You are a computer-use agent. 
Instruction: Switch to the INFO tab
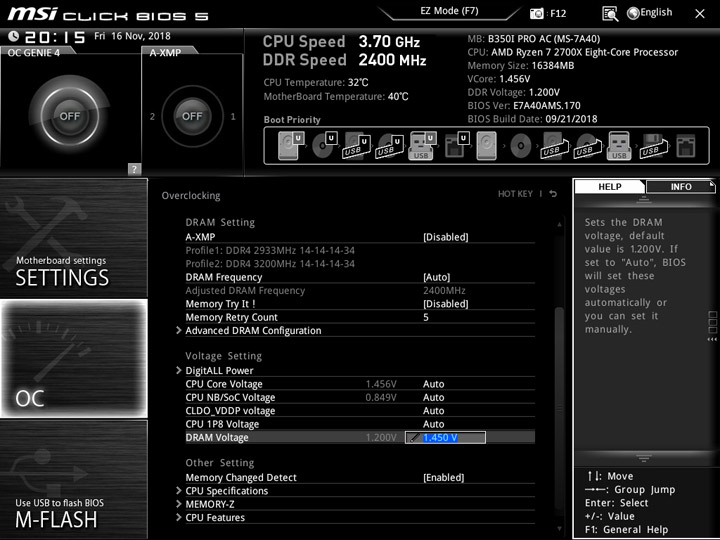pos(681,186)
